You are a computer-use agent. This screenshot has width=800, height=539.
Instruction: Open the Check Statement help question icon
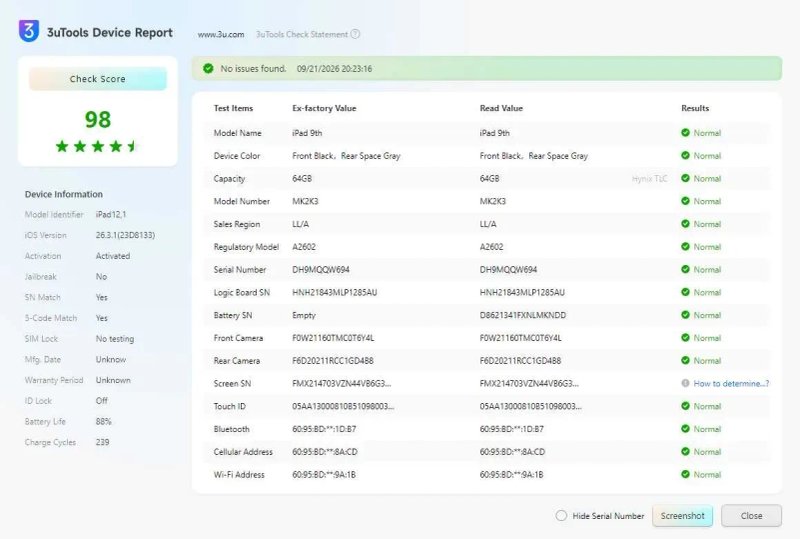pyautogui.click(x=355, y=34)
